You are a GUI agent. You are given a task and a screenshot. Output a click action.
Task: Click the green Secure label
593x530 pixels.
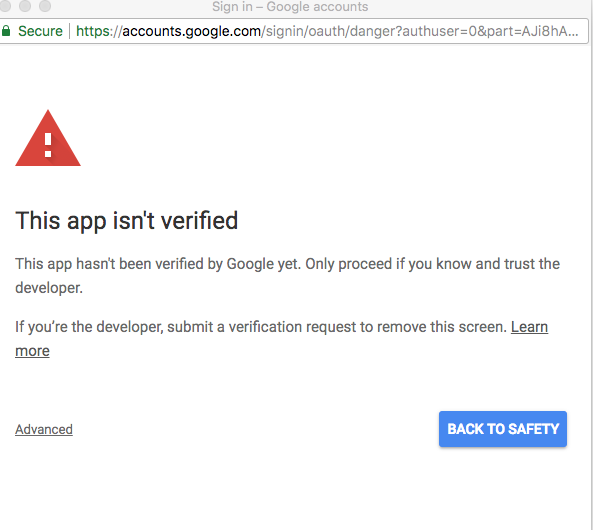click(x=40, y=31)
